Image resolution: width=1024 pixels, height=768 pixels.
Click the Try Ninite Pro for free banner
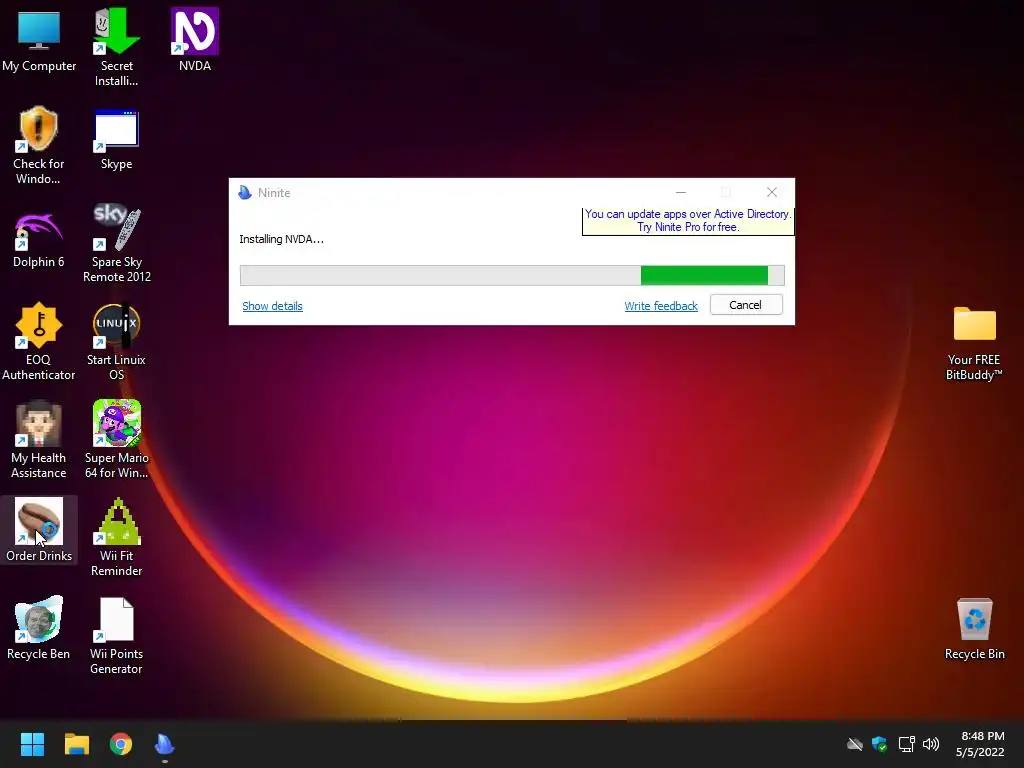tap(688, 221)
